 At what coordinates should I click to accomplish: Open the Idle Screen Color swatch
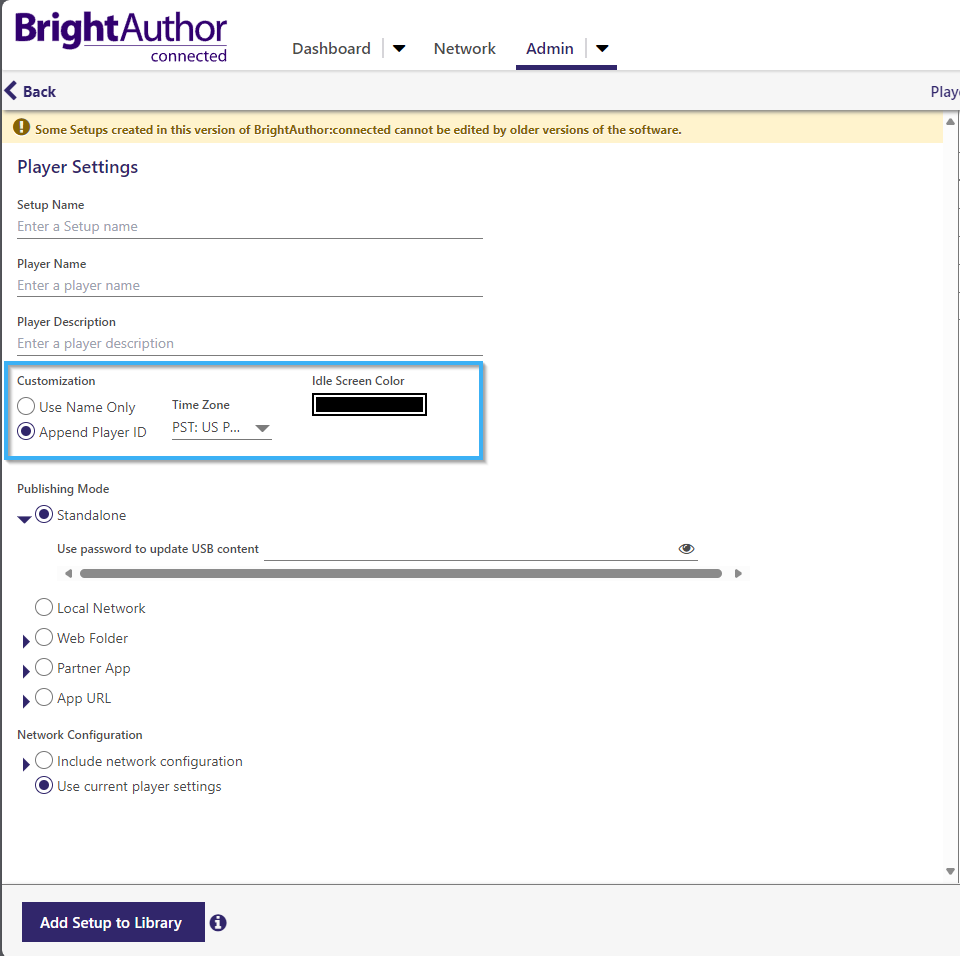click(369, 404)
